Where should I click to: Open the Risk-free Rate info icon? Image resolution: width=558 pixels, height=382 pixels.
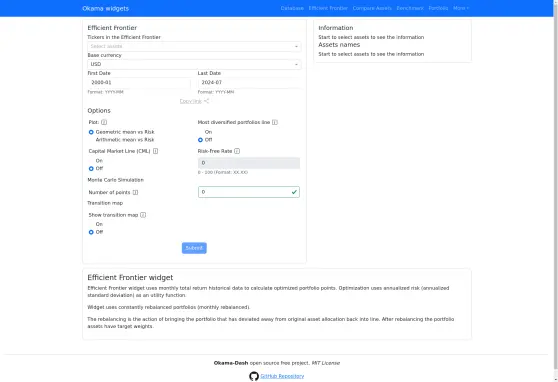click(237, 151)
